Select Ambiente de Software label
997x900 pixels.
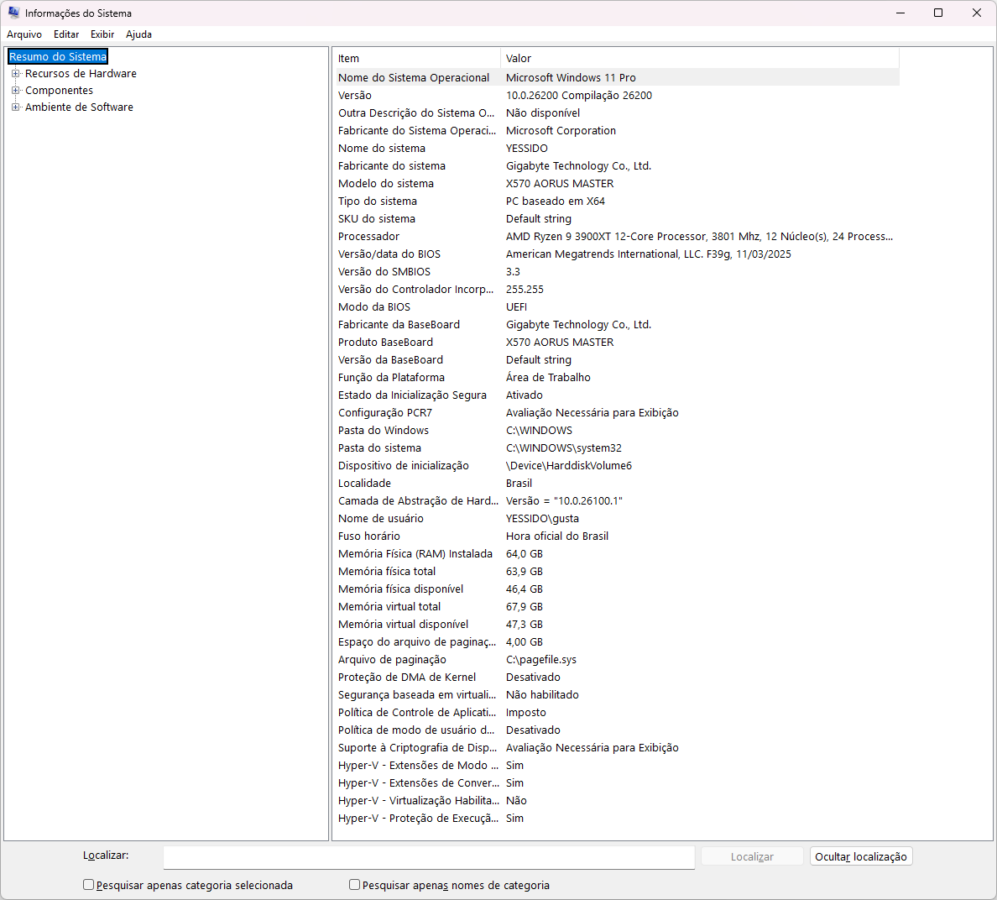coord(79,107)
